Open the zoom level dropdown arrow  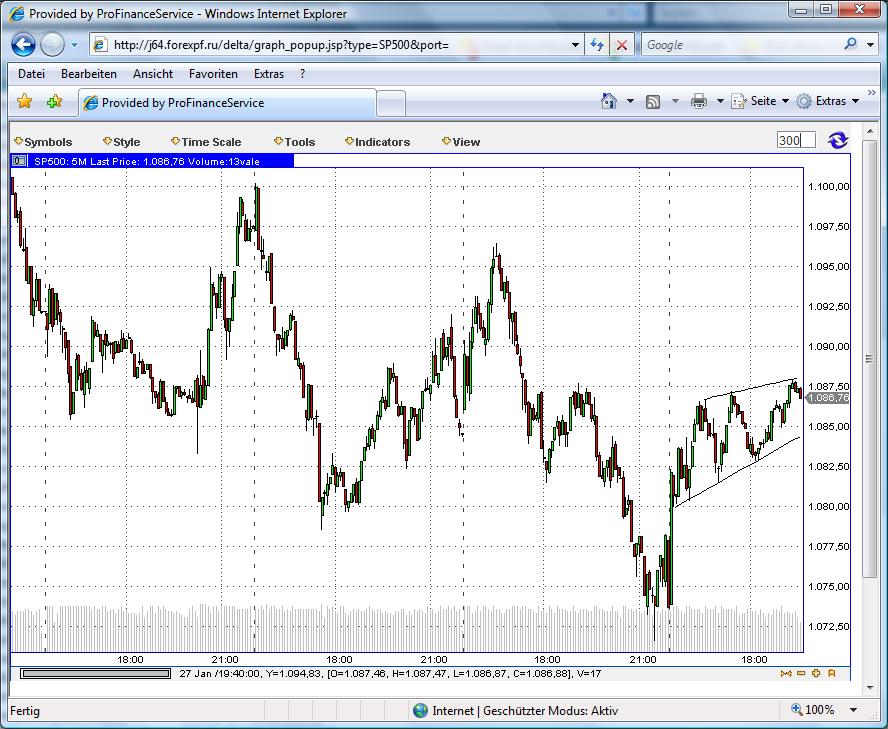(853, 710)
